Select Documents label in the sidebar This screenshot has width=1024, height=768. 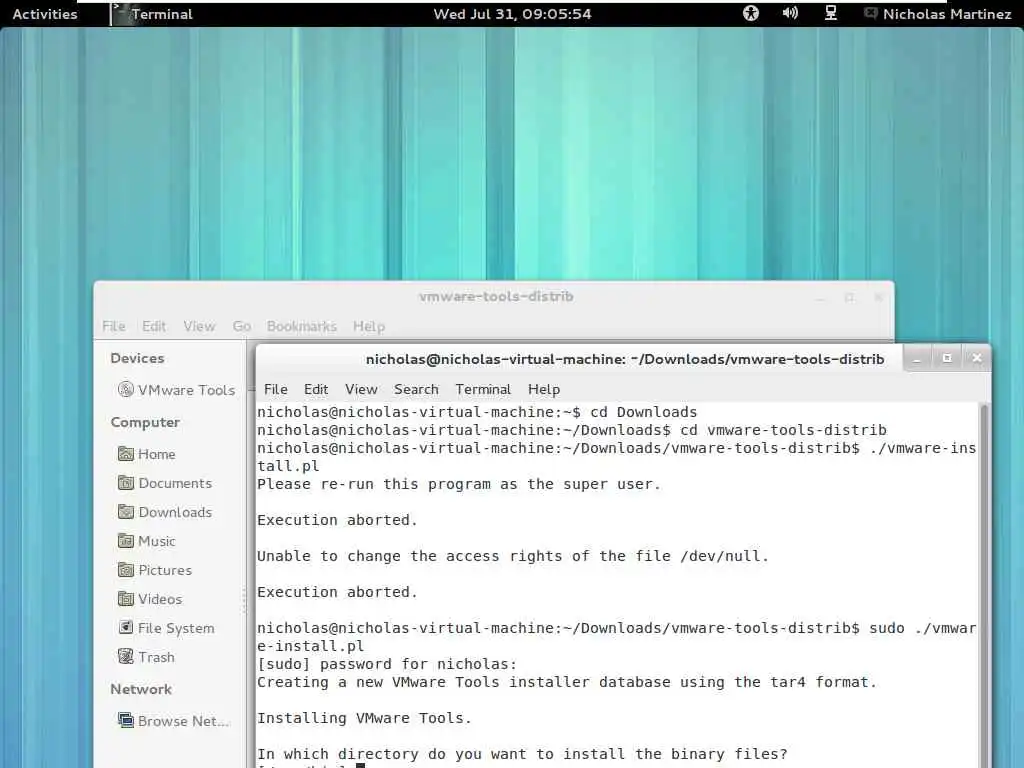(x=175, y=483)
